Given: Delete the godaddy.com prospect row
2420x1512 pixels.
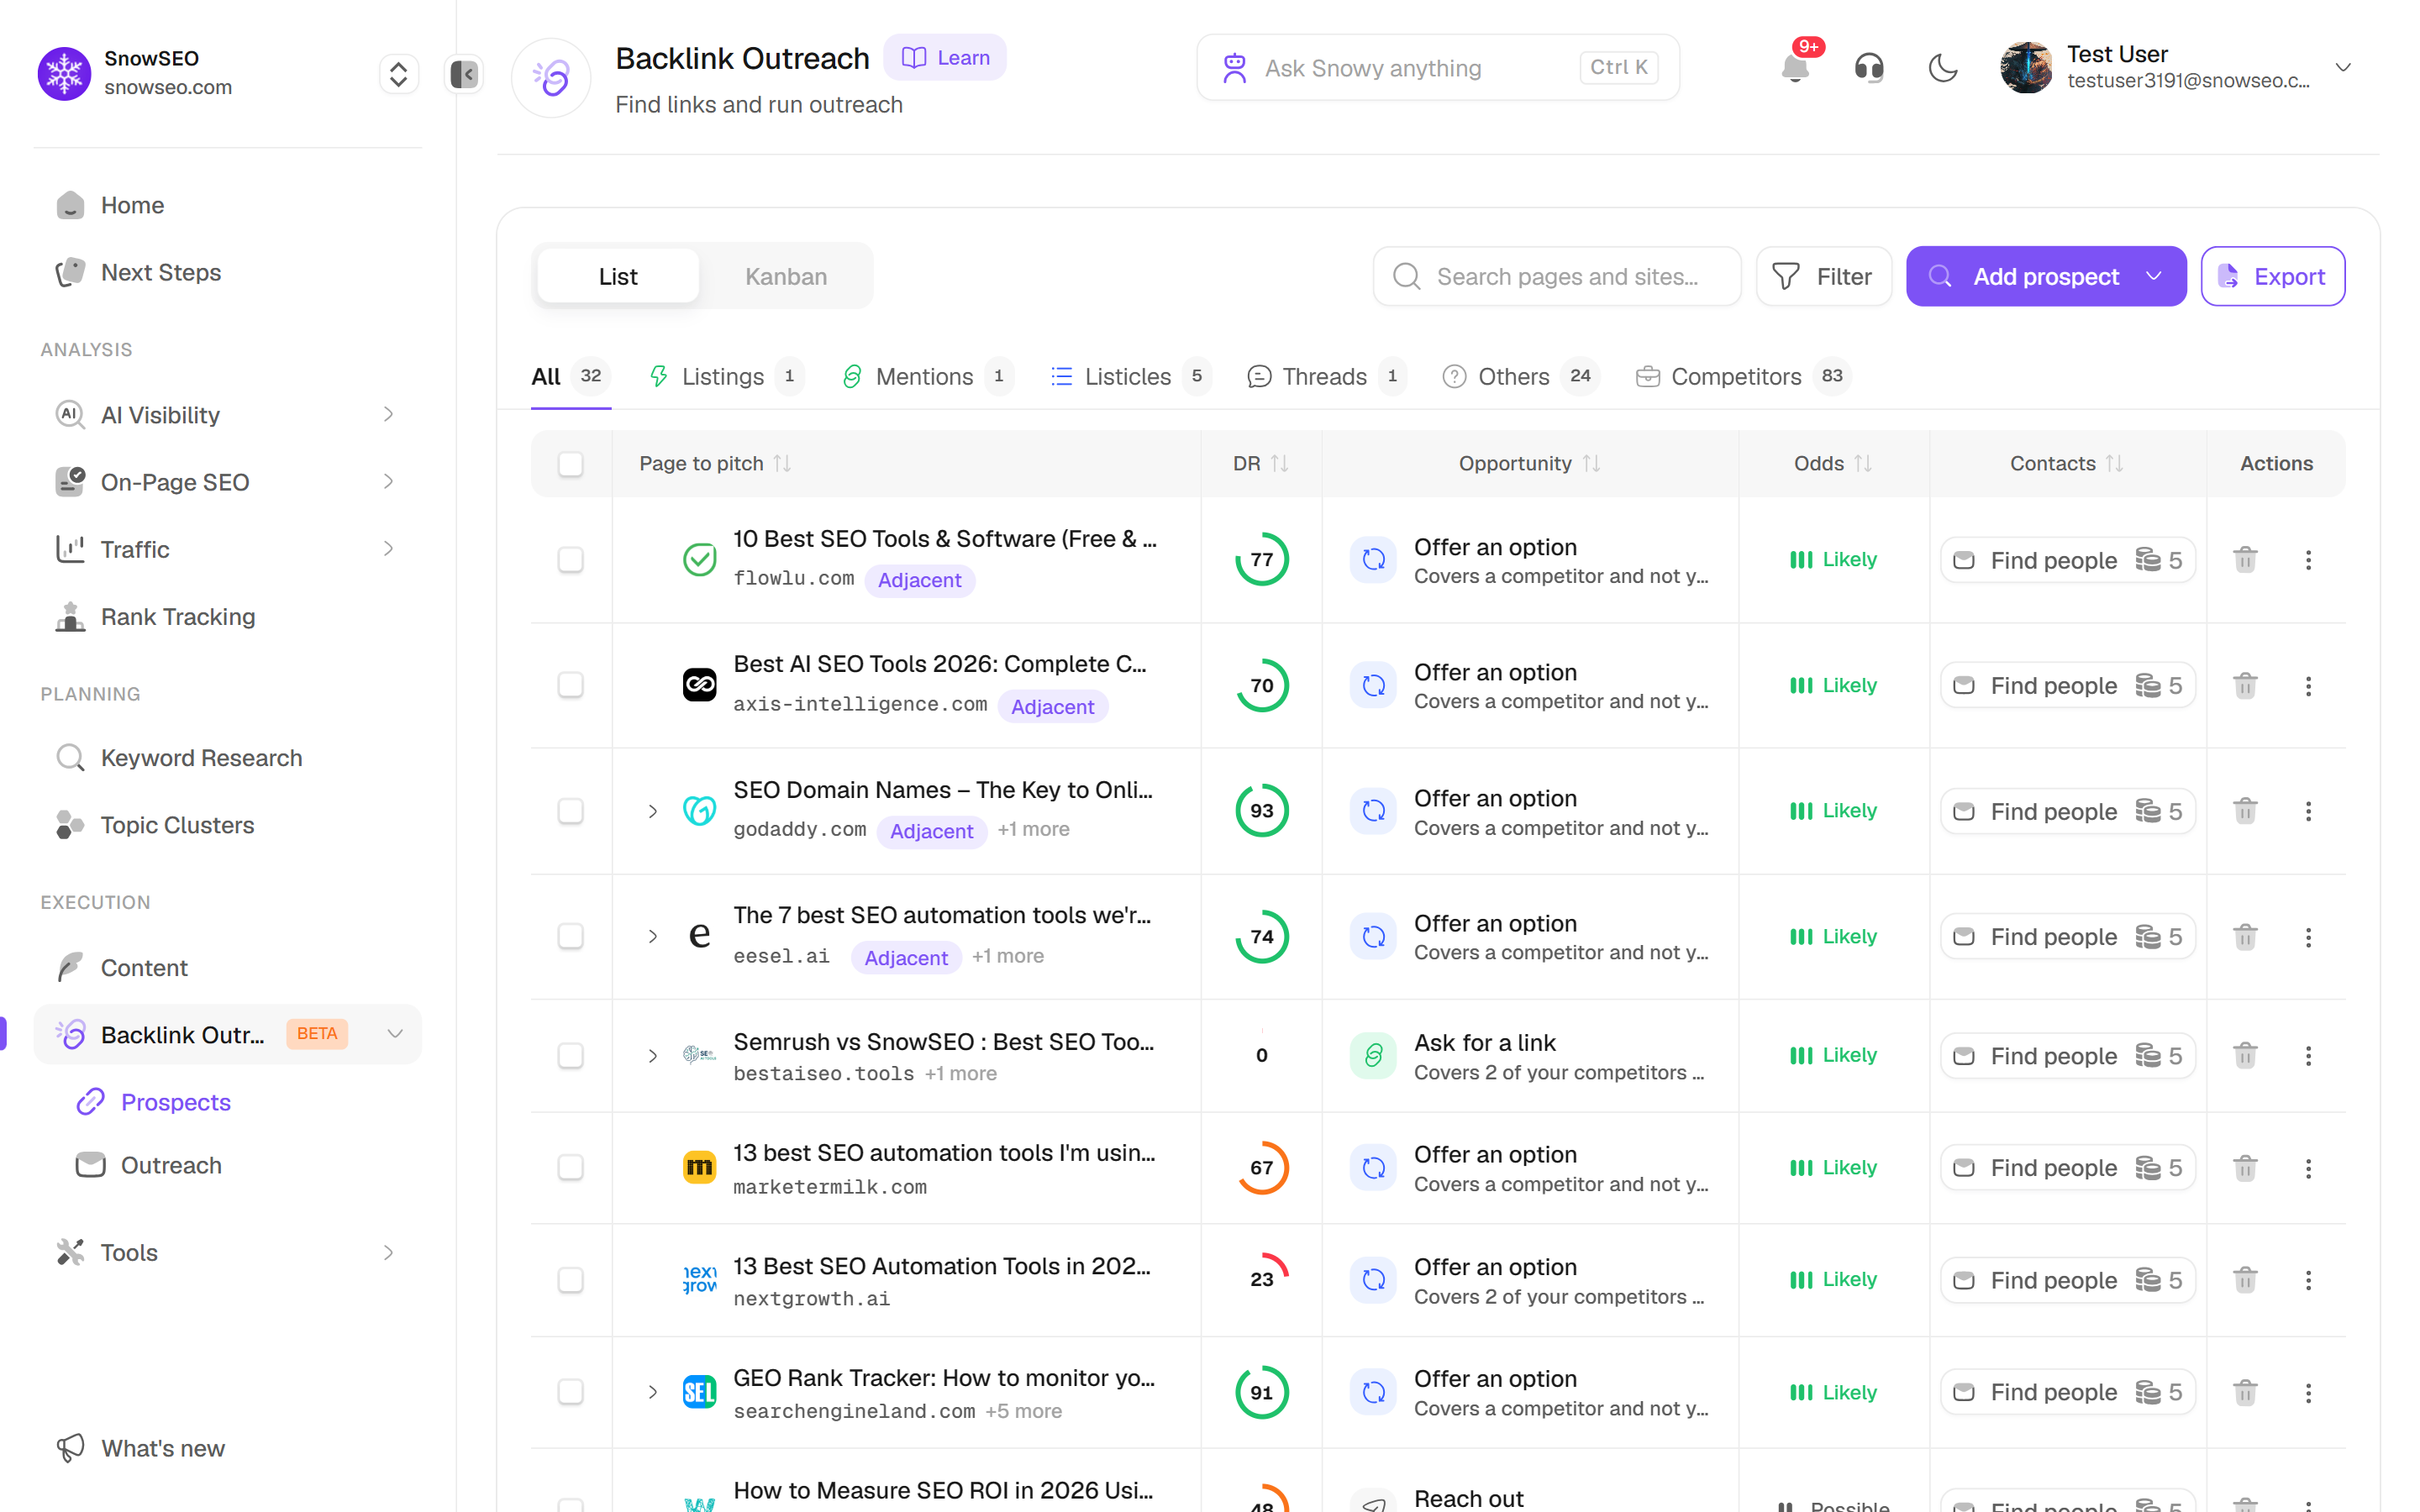Looking at the screenshot, I should click(2245, 811).
